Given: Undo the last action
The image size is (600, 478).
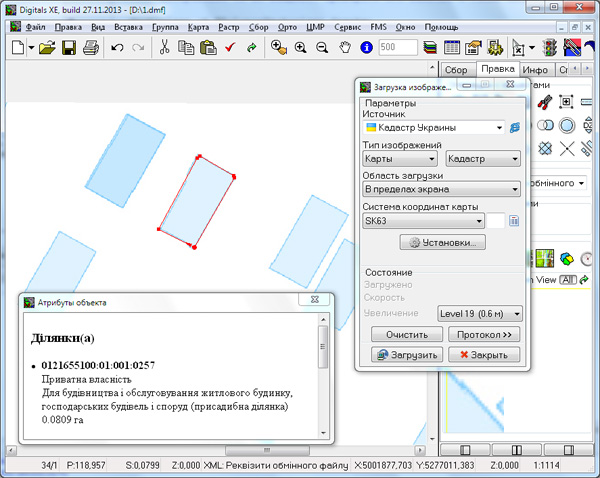Looking at the screenshot, I should (x=117, y=47).
